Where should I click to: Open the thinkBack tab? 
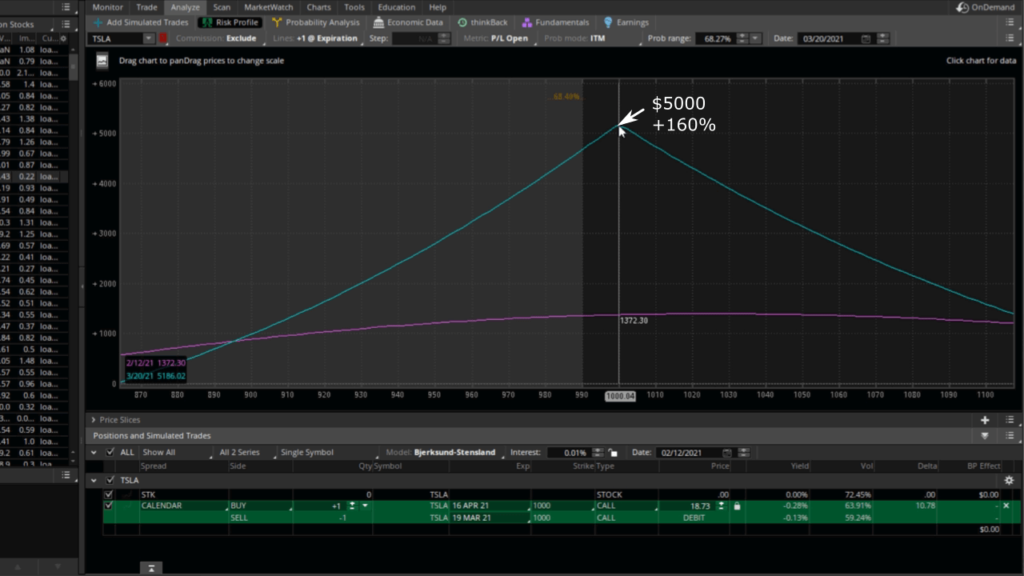[x=483, y=22]
